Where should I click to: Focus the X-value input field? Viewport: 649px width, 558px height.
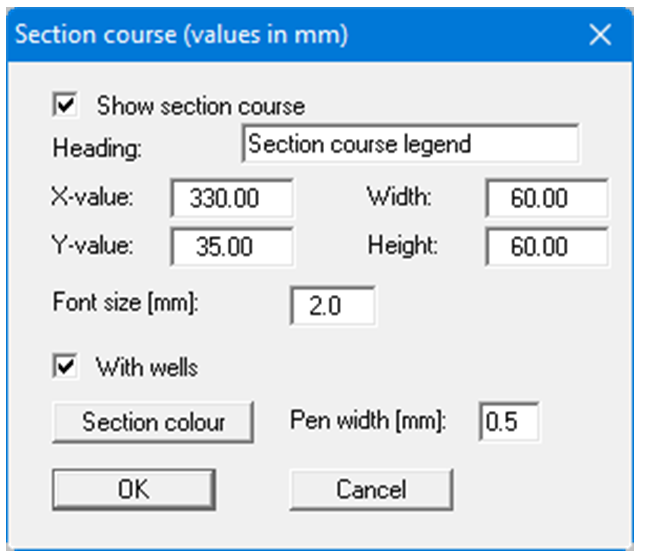[232, 198]
